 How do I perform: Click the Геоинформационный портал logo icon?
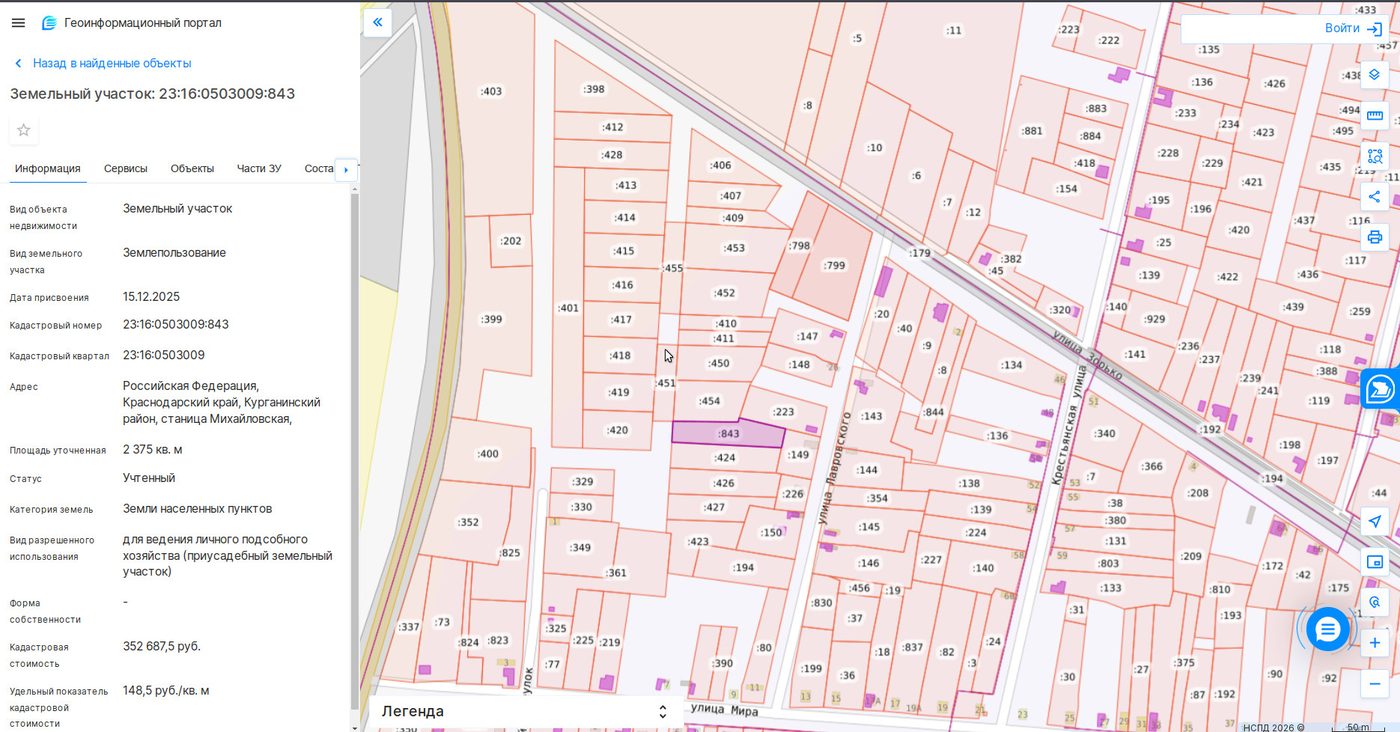(x=49, y=23)
